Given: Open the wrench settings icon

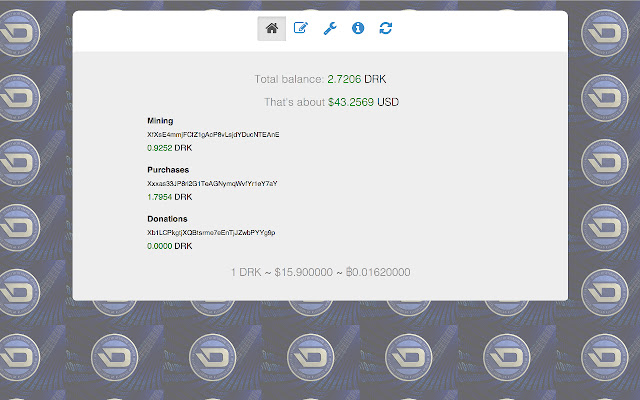Looking at the screenshot, I should 330,28.
